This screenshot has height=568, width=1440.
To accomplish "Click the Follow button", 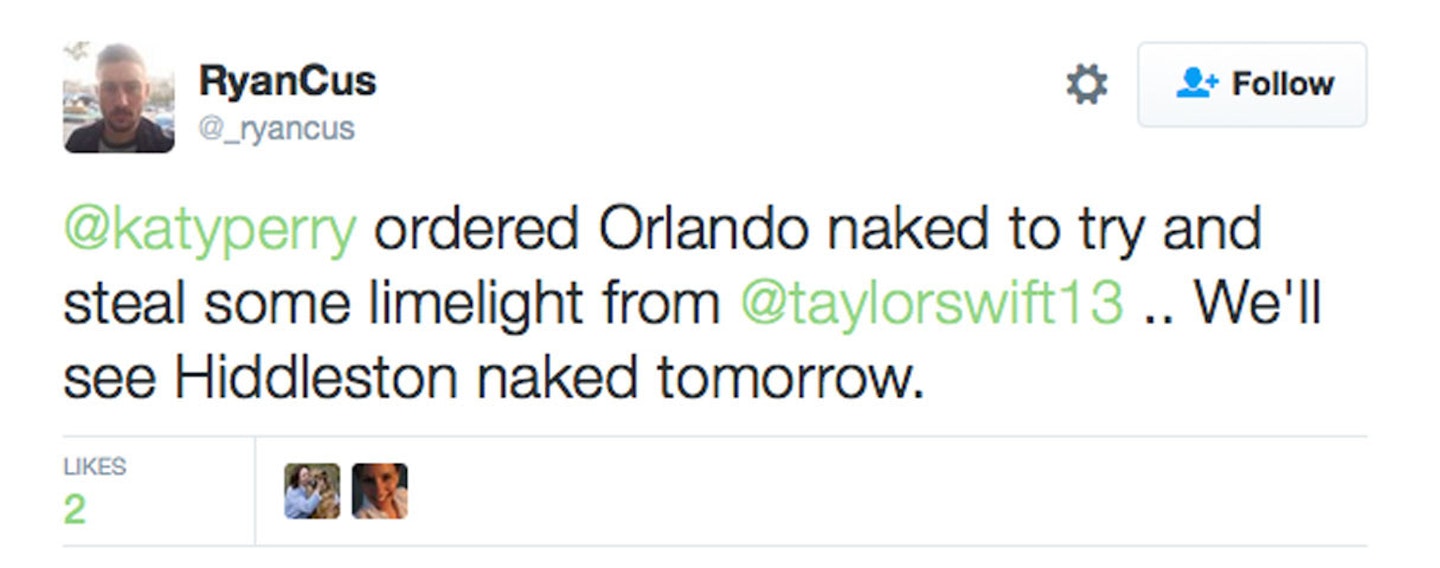I will (x=1252, y=84).
